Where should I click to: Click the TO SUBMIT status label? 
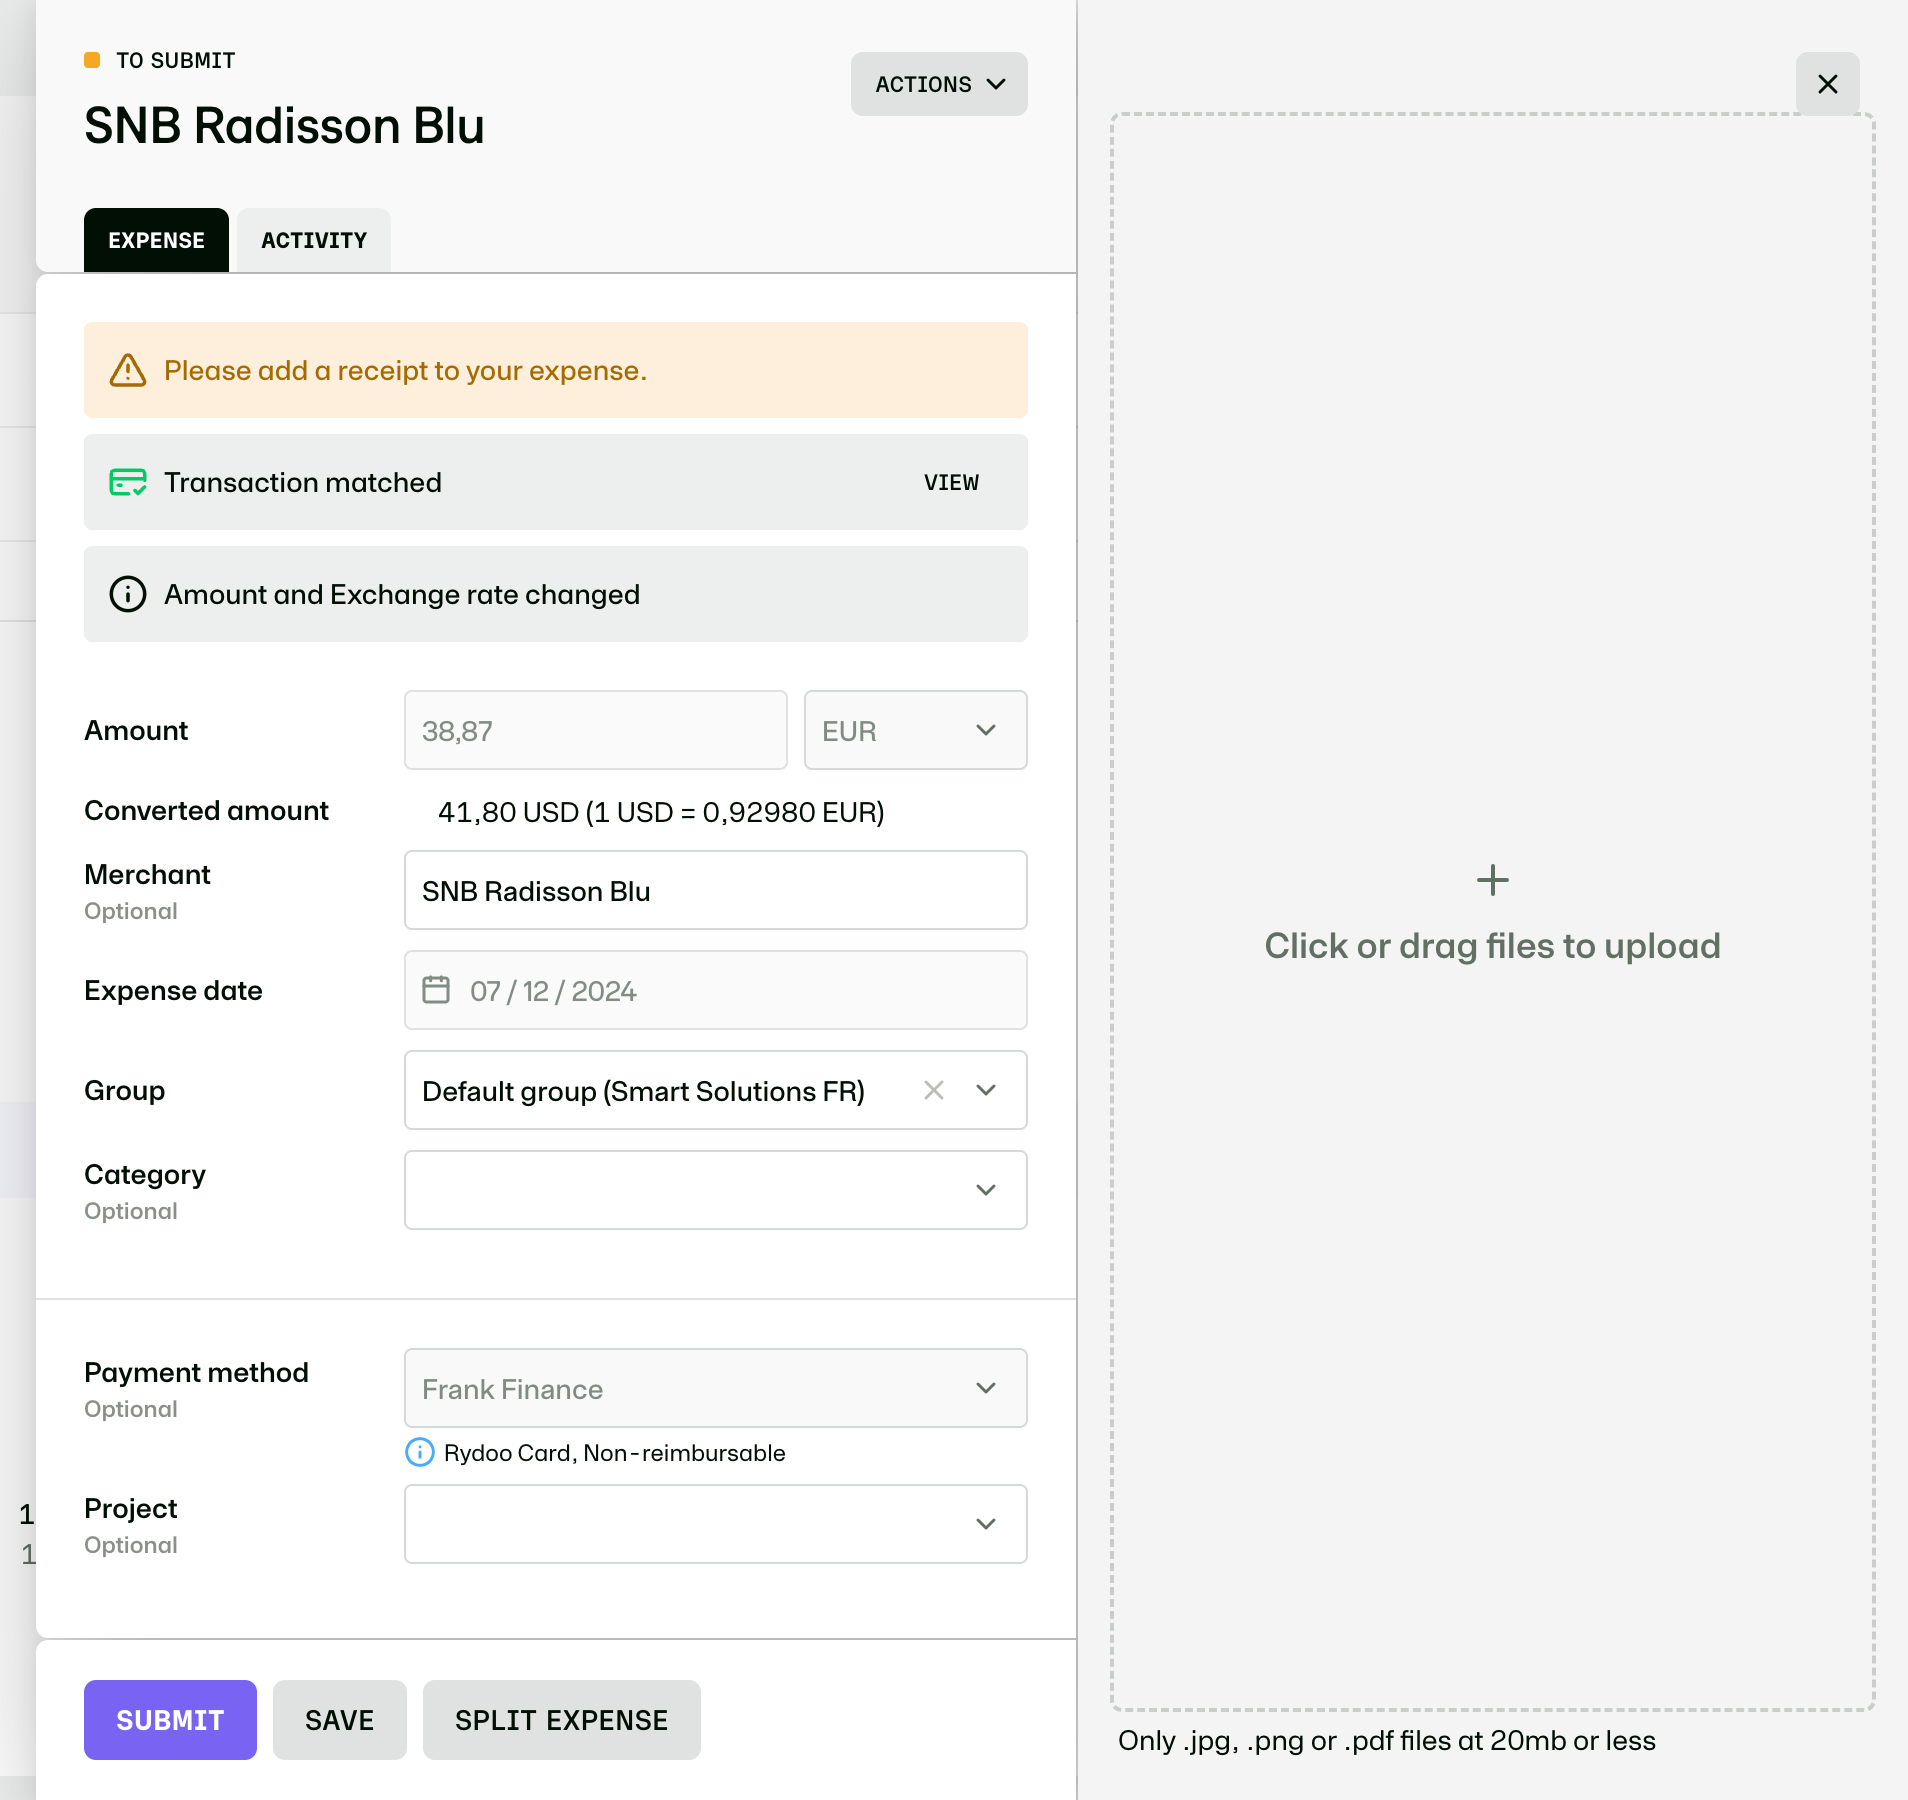175,60
